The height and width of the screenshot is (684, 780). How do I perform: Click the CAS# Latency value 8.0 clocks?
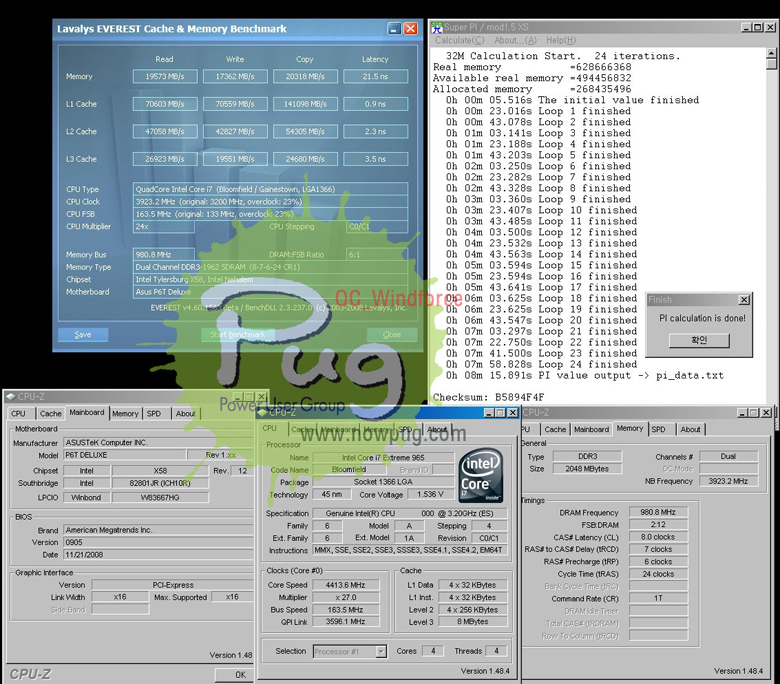click(x=658, y=537)
